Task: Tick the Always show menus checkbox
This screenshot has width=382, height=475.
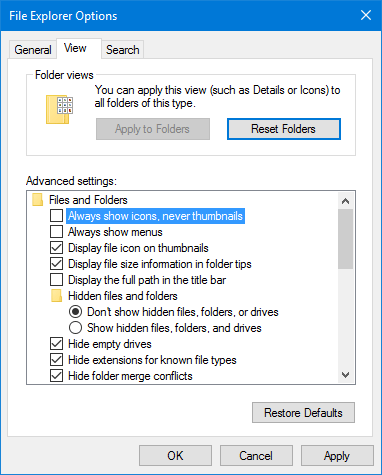Action: click(x=57, y=232)
